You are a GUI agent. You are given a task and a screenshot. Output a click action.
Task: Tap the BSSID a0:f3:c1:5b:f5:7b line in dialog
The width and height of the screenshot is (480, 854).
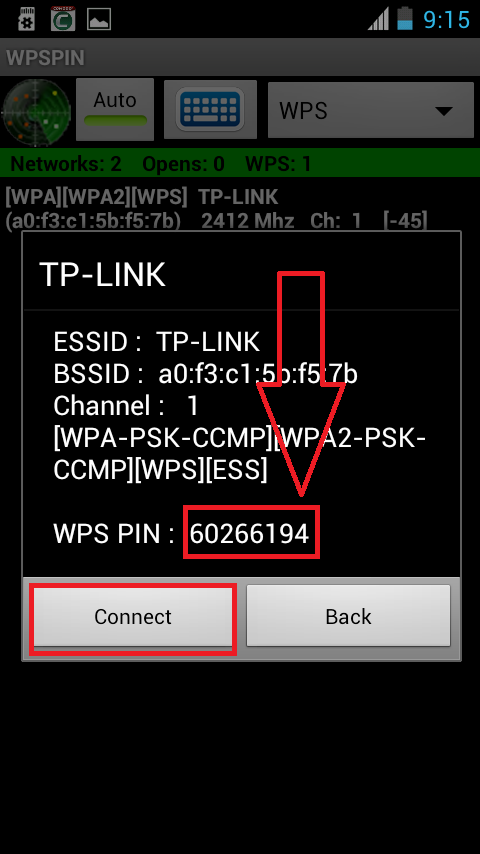(x=205, y=374)
